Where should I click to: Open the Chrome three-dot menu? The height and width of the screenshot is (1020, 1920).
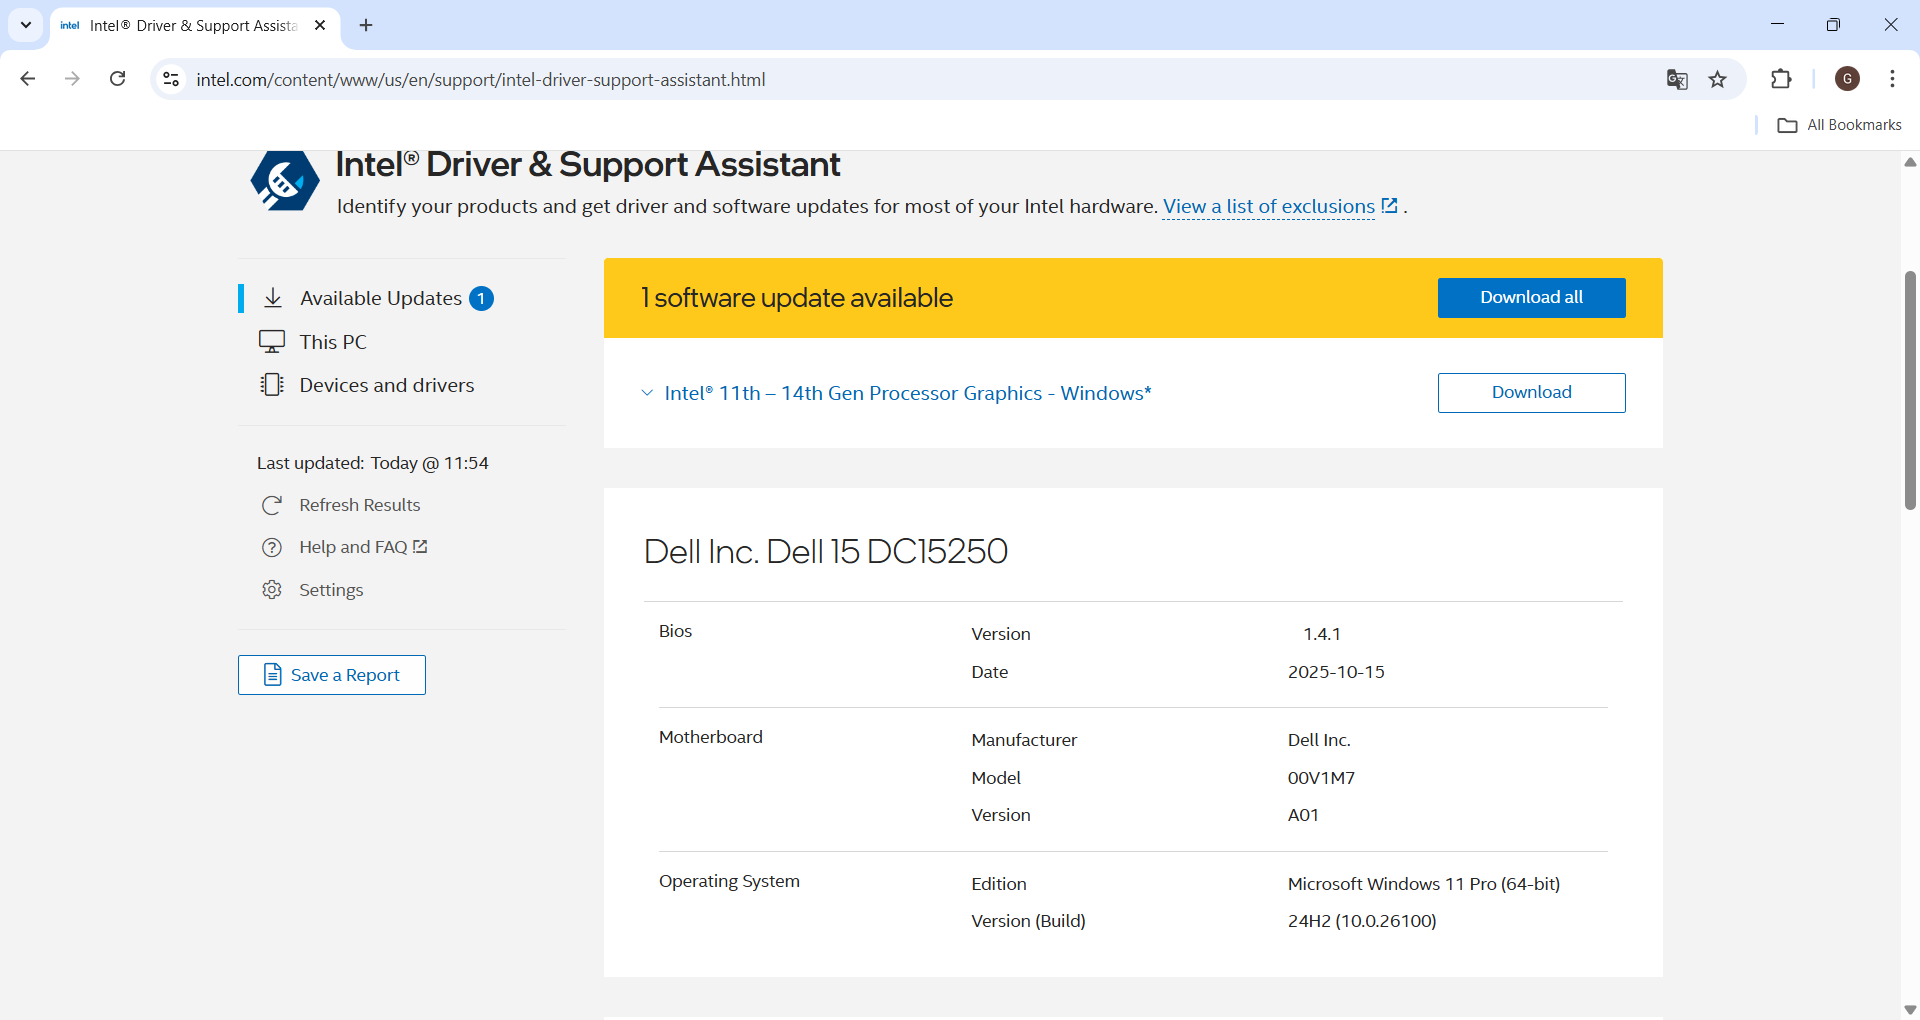pos(1892,79)
